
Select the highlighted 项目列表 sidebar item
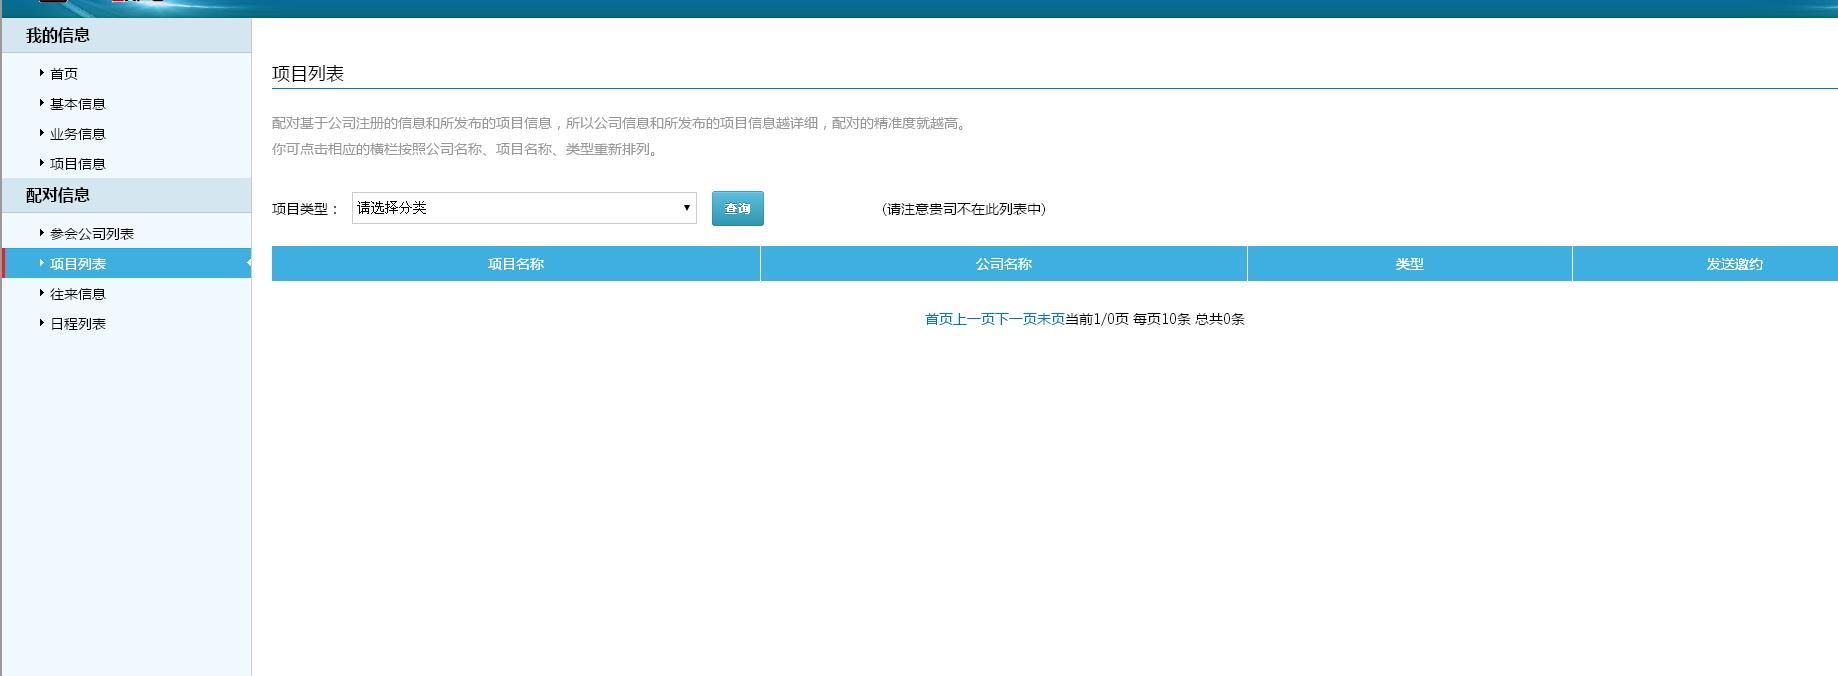pos(78,264)
